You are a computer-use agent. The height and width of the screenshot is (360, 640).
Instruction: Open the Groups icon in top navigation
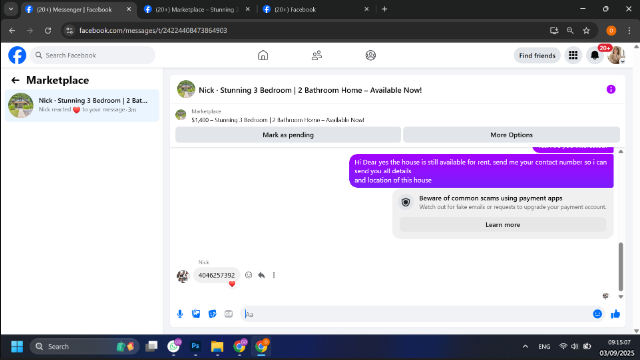click(x=371, y=55)
